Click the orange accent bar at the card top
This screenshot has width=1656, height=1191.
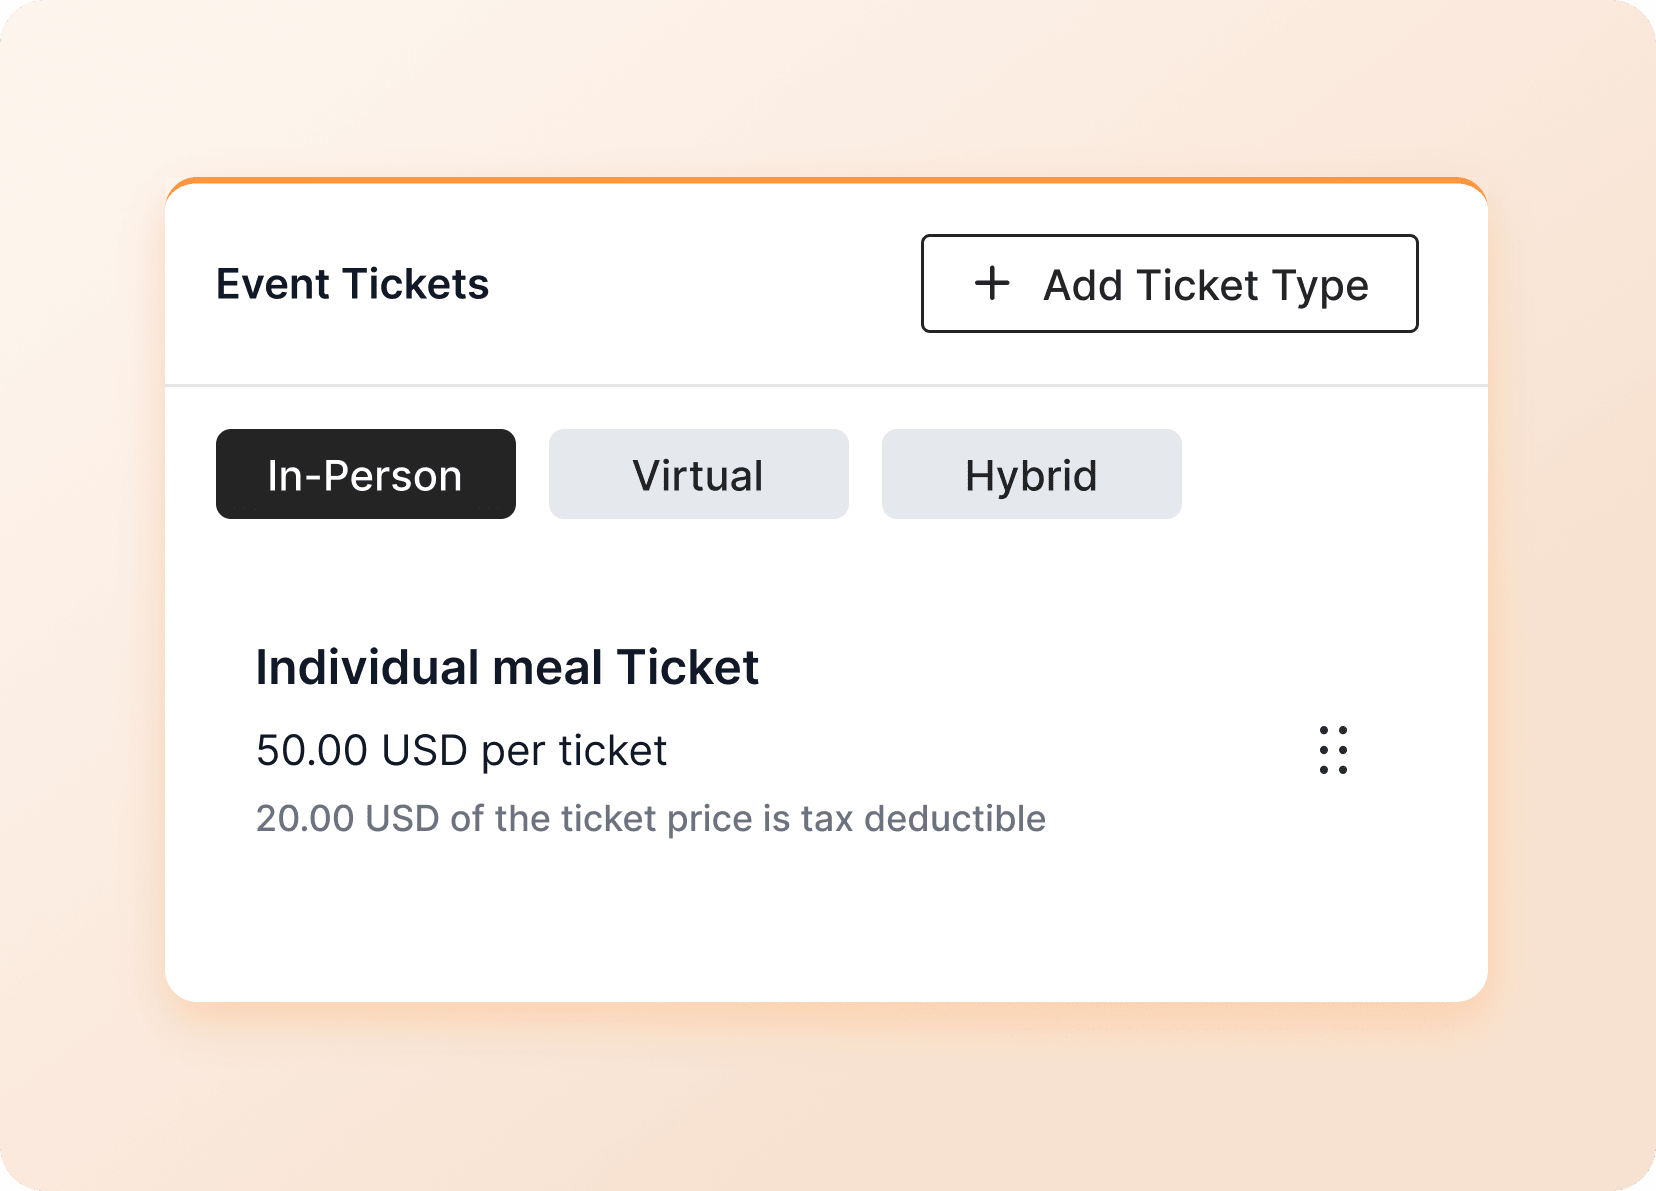point(825,183)
